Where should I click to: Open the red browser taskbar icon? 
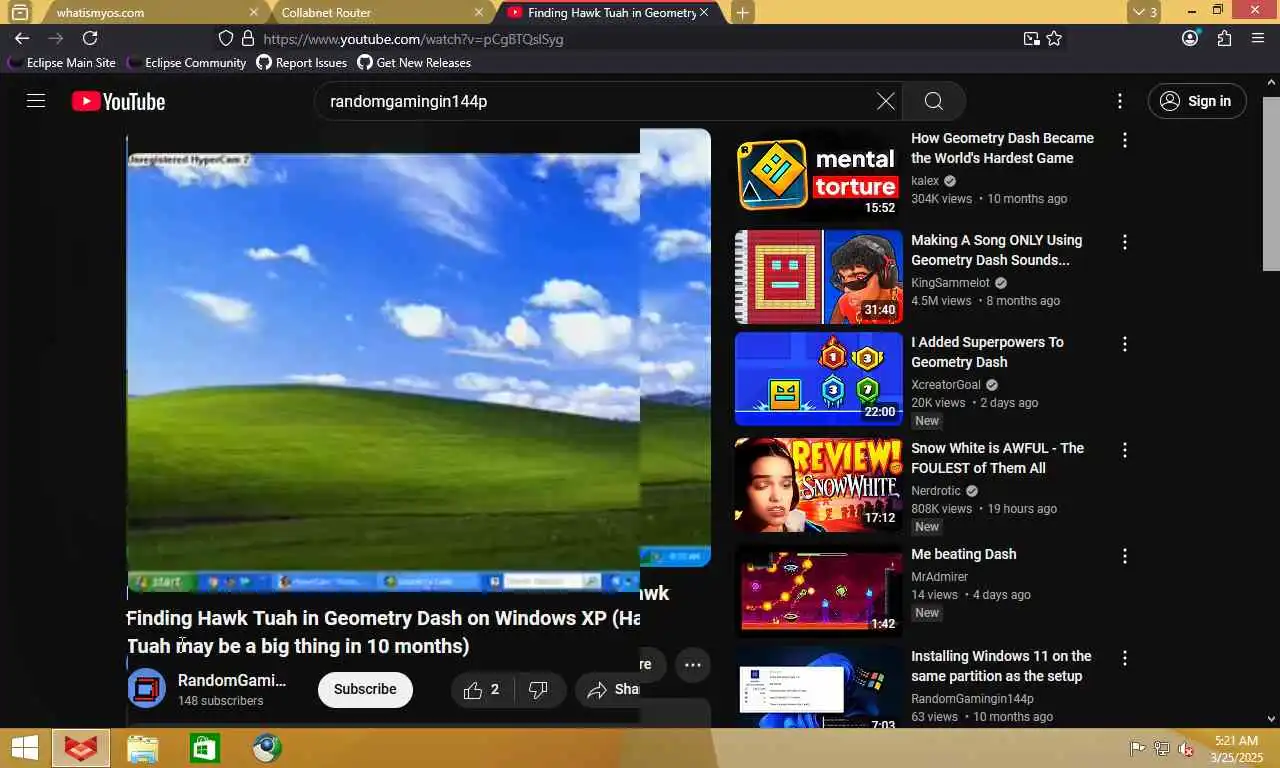tap(81, 748)
